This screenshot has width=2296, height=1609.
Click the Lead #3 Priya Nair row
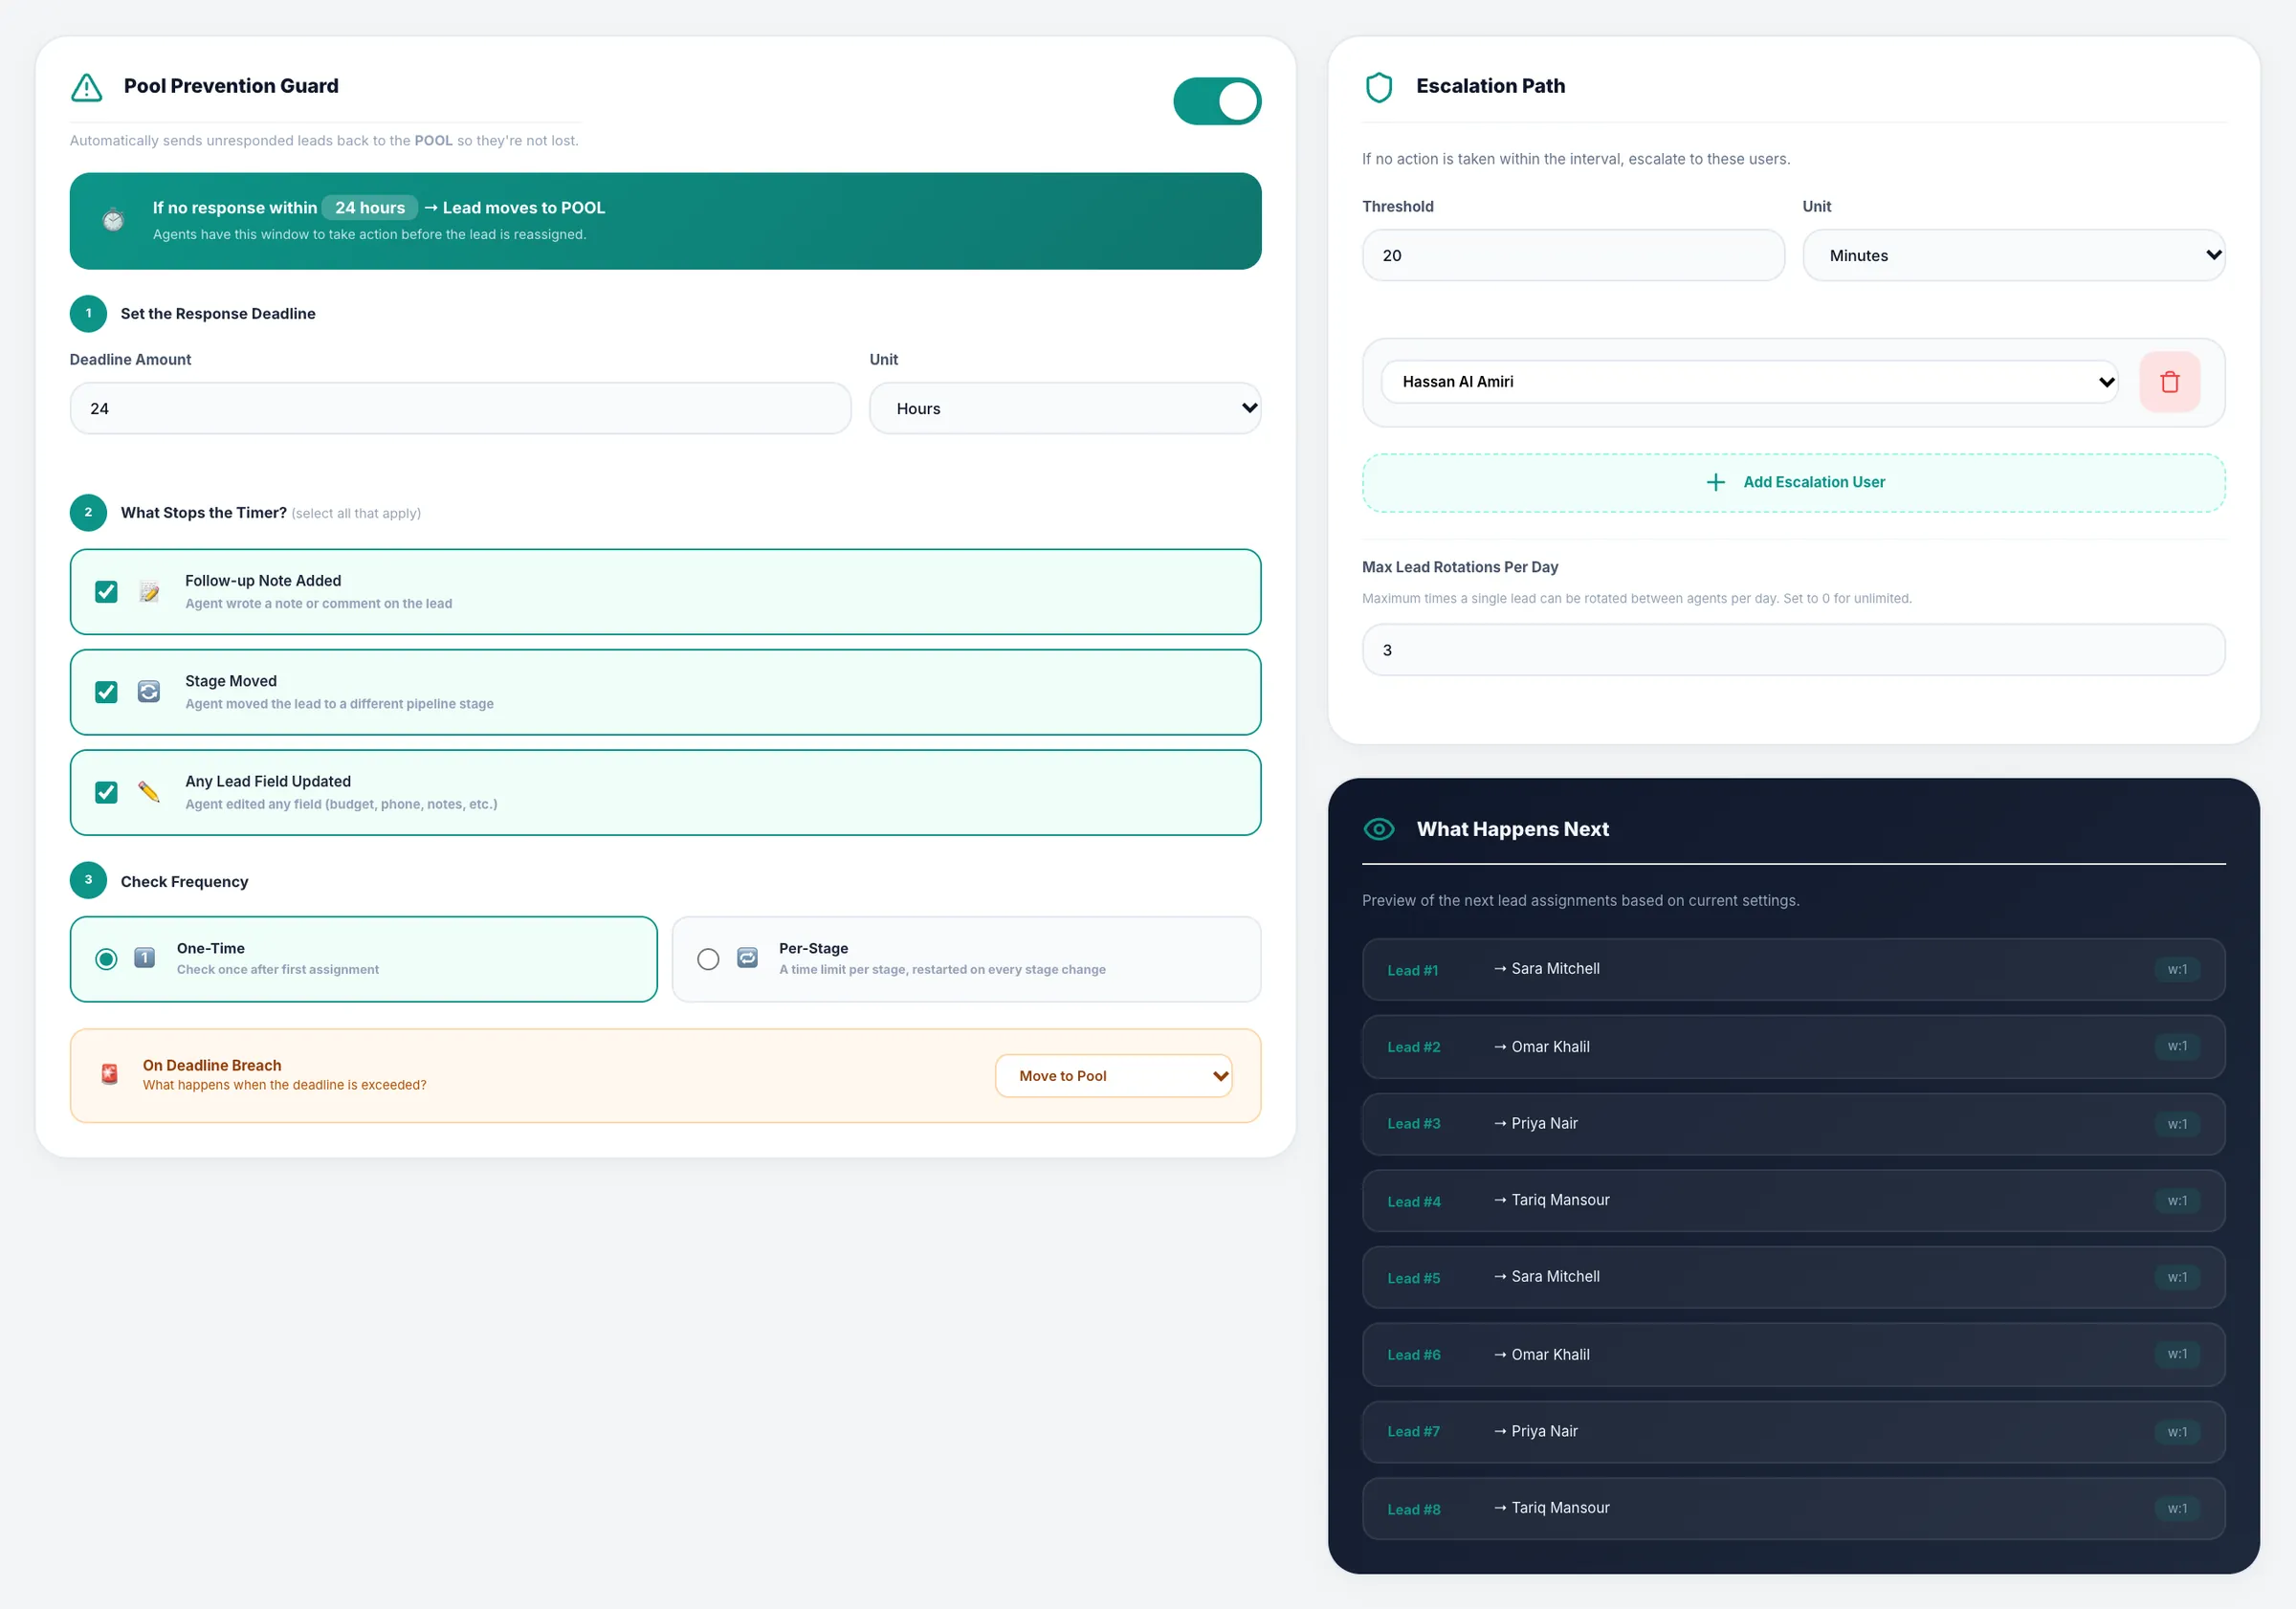tap(1793, 1124)
